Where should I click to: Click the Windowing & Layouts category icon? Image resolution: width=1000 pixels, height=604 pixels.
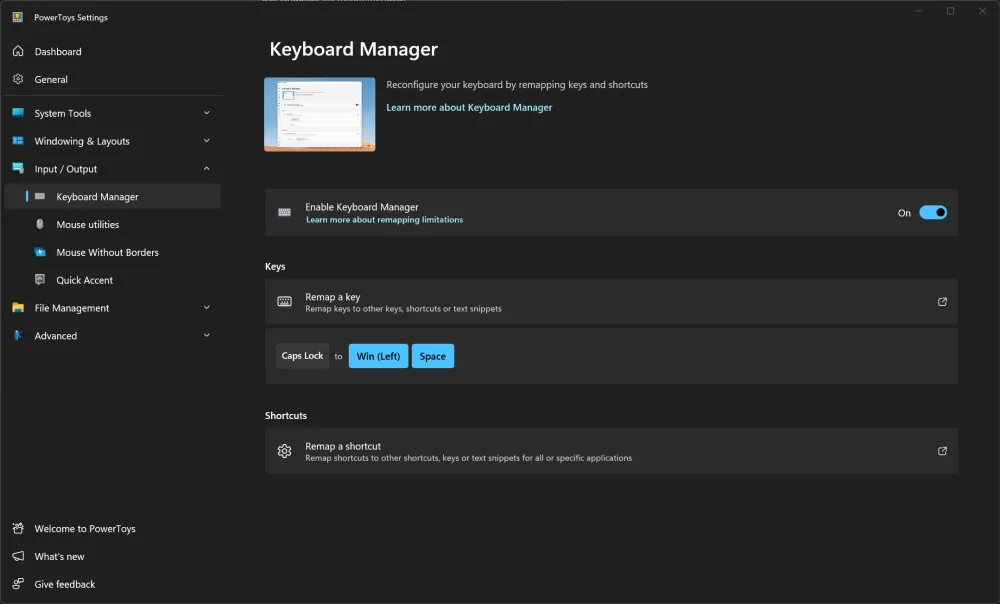(x=18, y=141)
